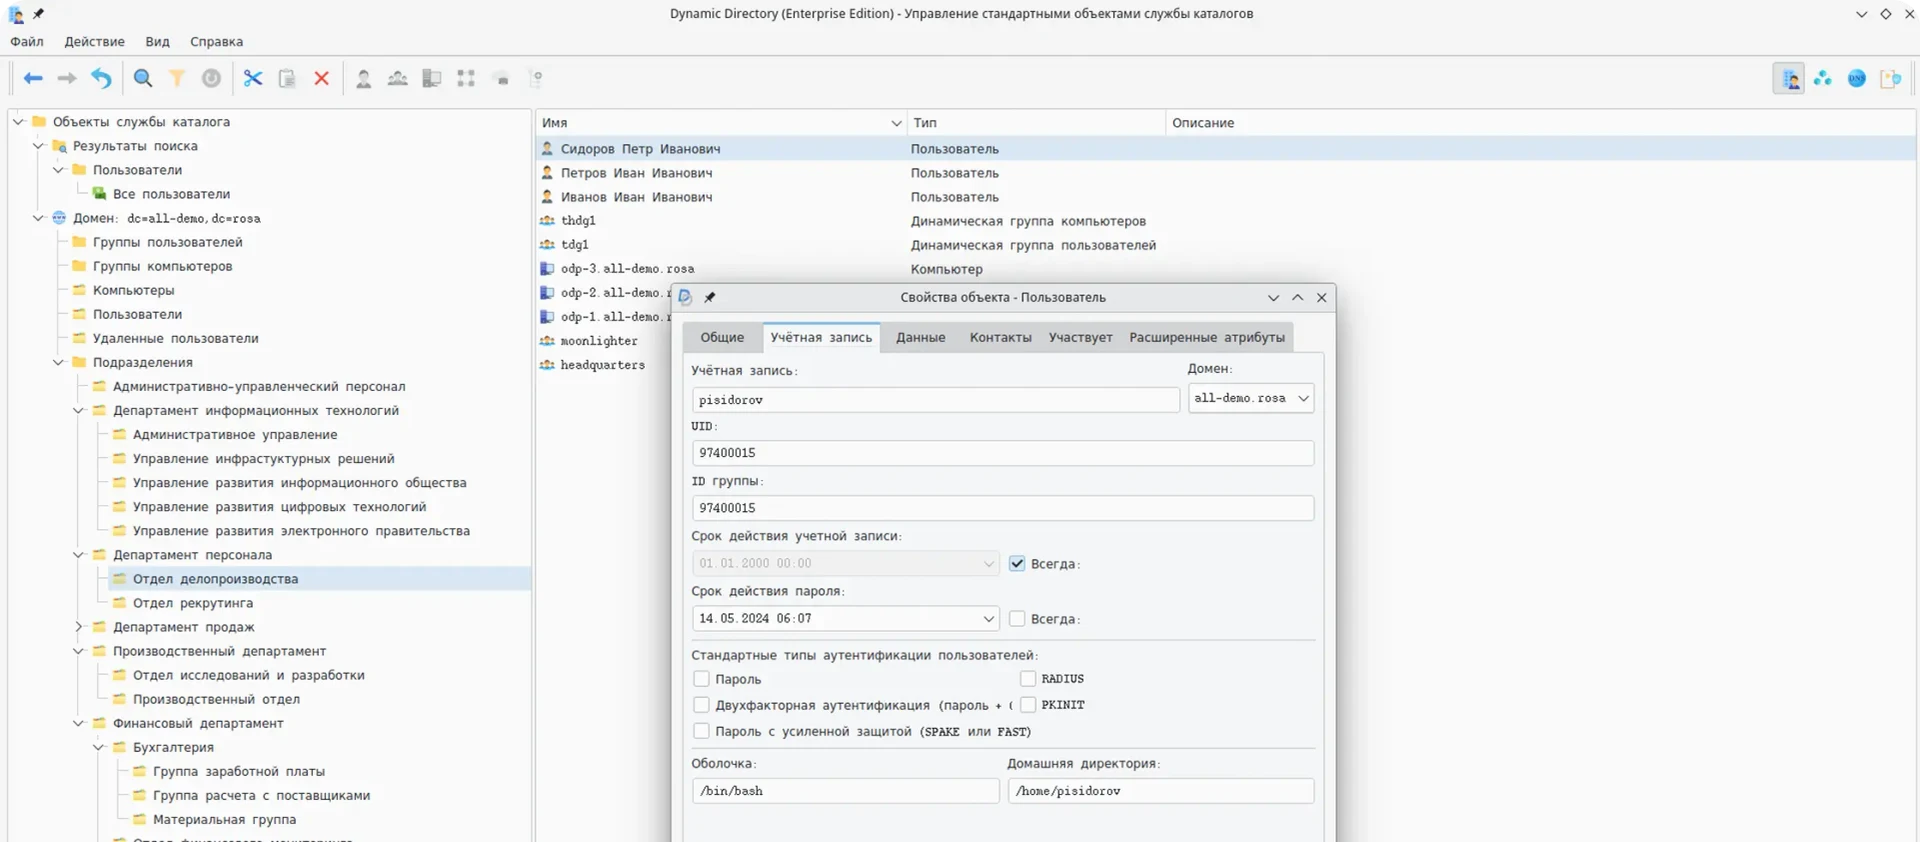Enable the PKINIT authentication checkbox
Image resolution: width=1920 pixels, height=842 pixels.
pyautogui.click(x=1027, y=705)
